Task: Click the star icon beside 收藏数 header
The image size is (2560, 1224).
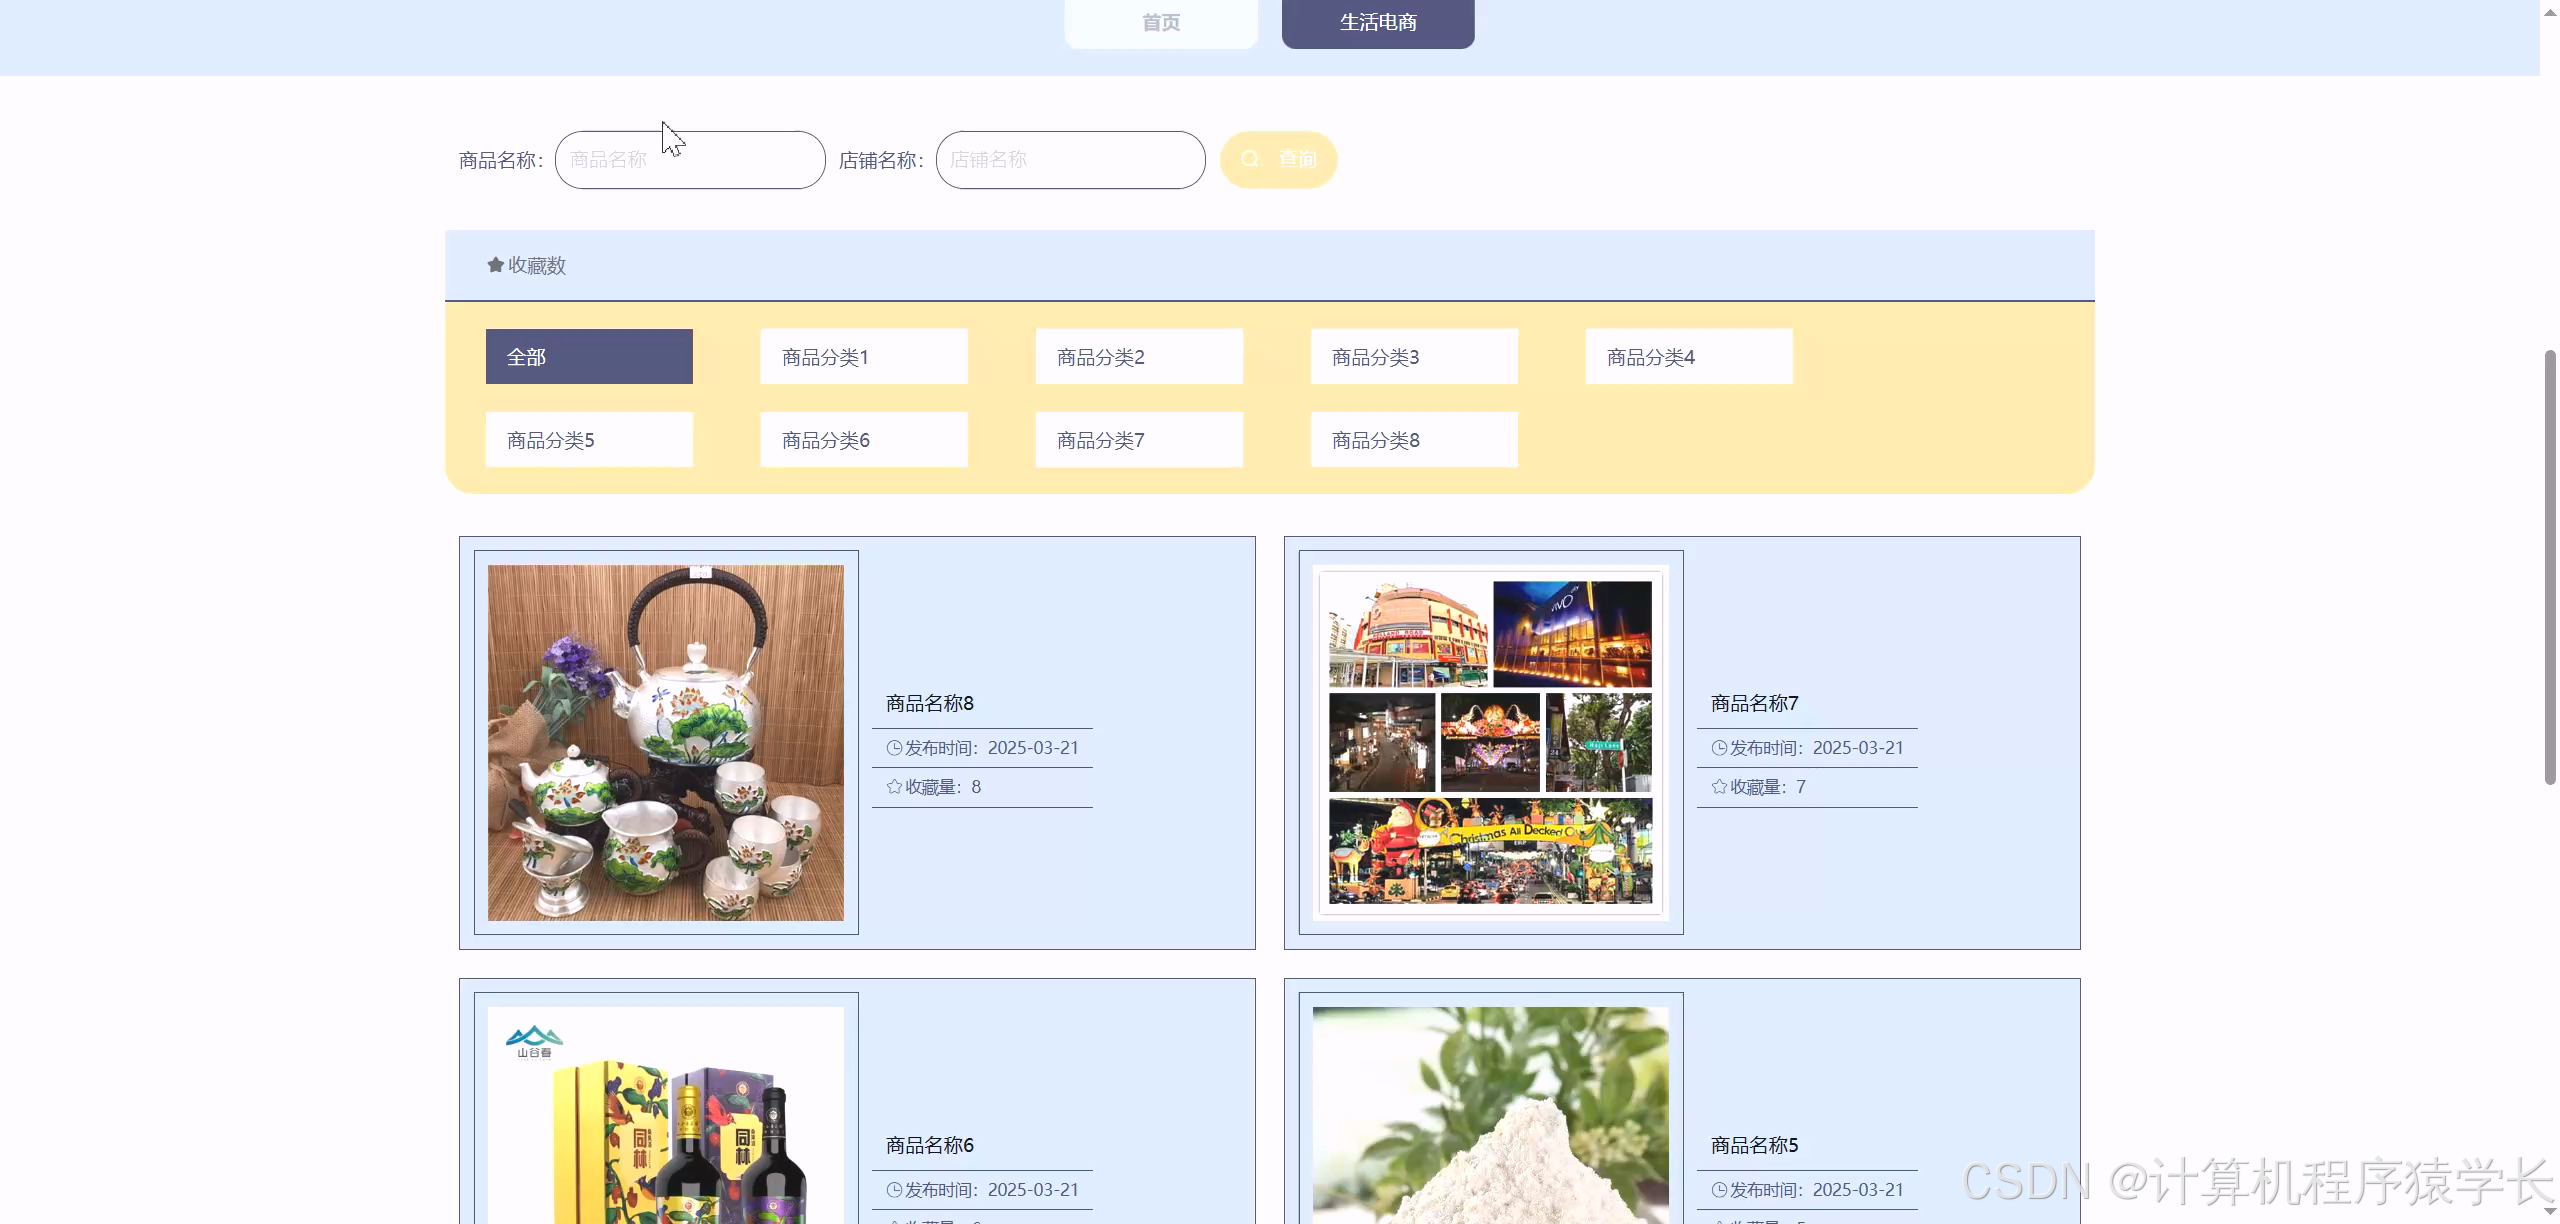Action: [x=494, y=265]
